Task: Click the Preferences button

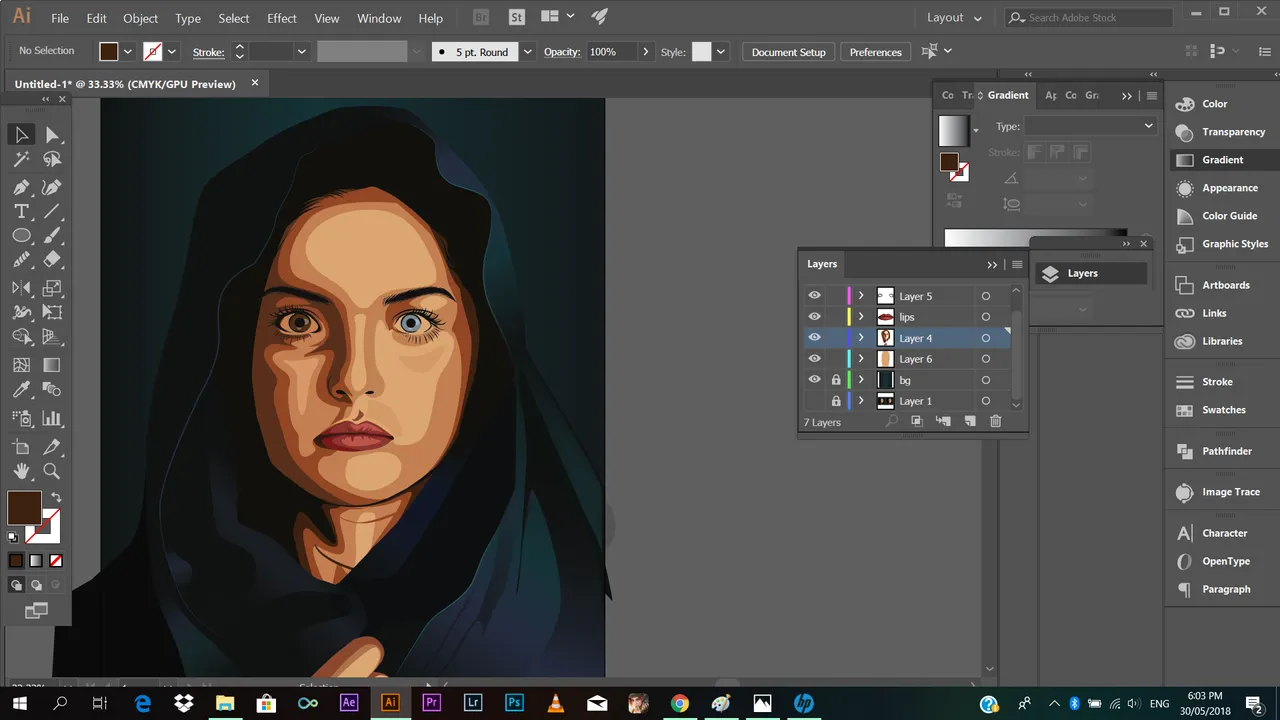Action: [x=876, y=52]
